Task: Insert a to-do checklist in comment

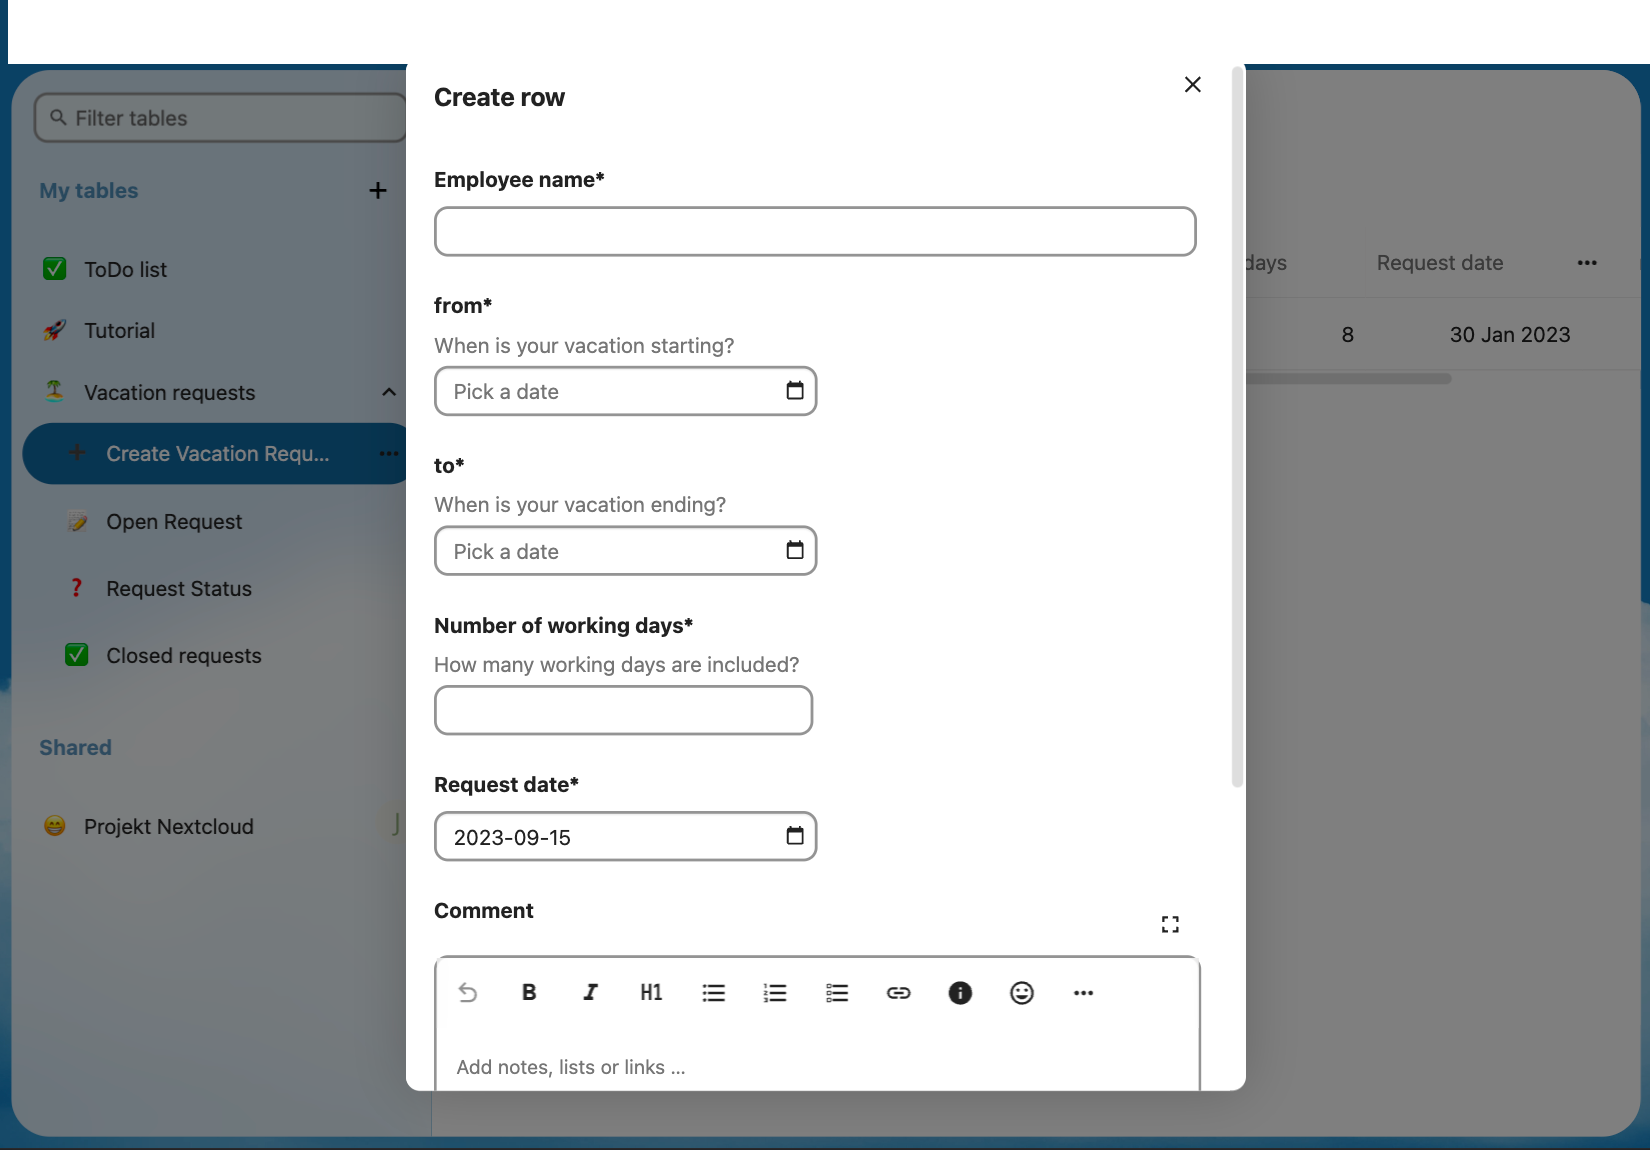Action: (x=837, y=992)
